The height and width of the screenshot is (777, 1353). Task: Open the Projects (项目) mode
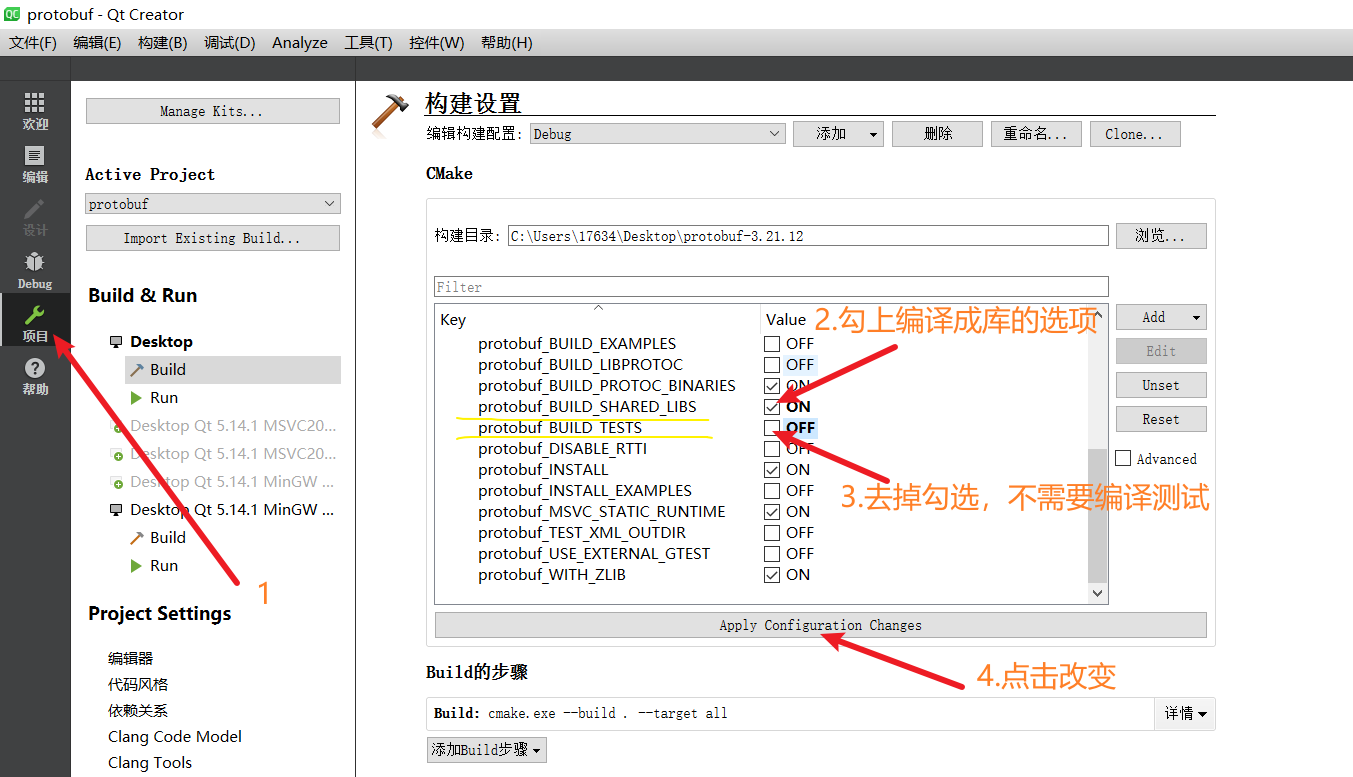click(x=35, y=323)
